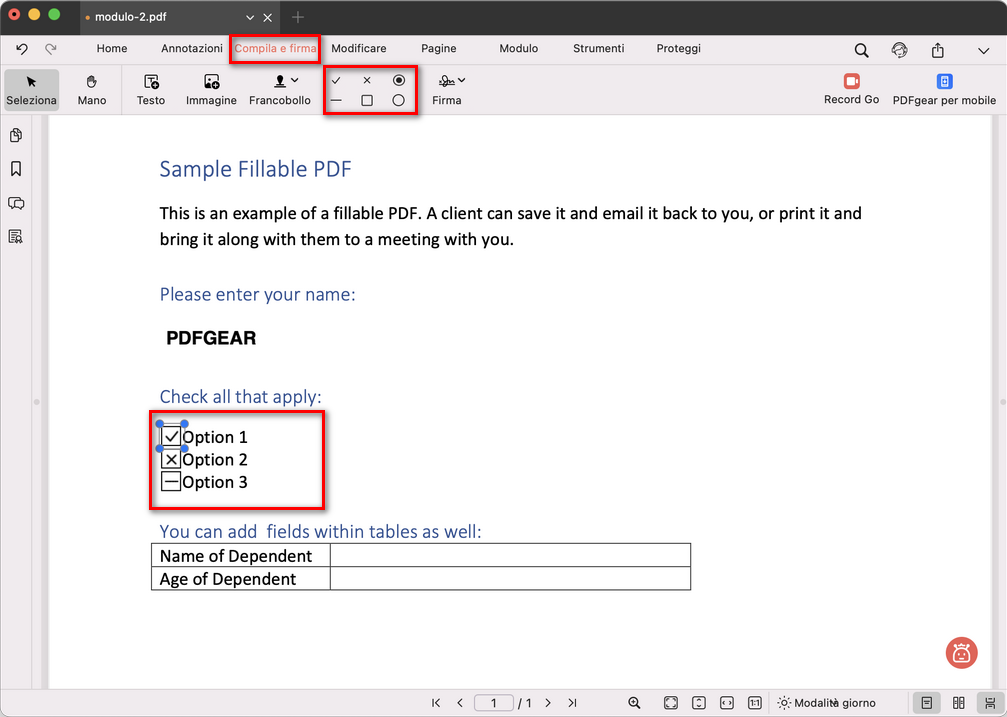1007x717 pixels.
Task: Click the Firma signature icon
Action: 446,81
